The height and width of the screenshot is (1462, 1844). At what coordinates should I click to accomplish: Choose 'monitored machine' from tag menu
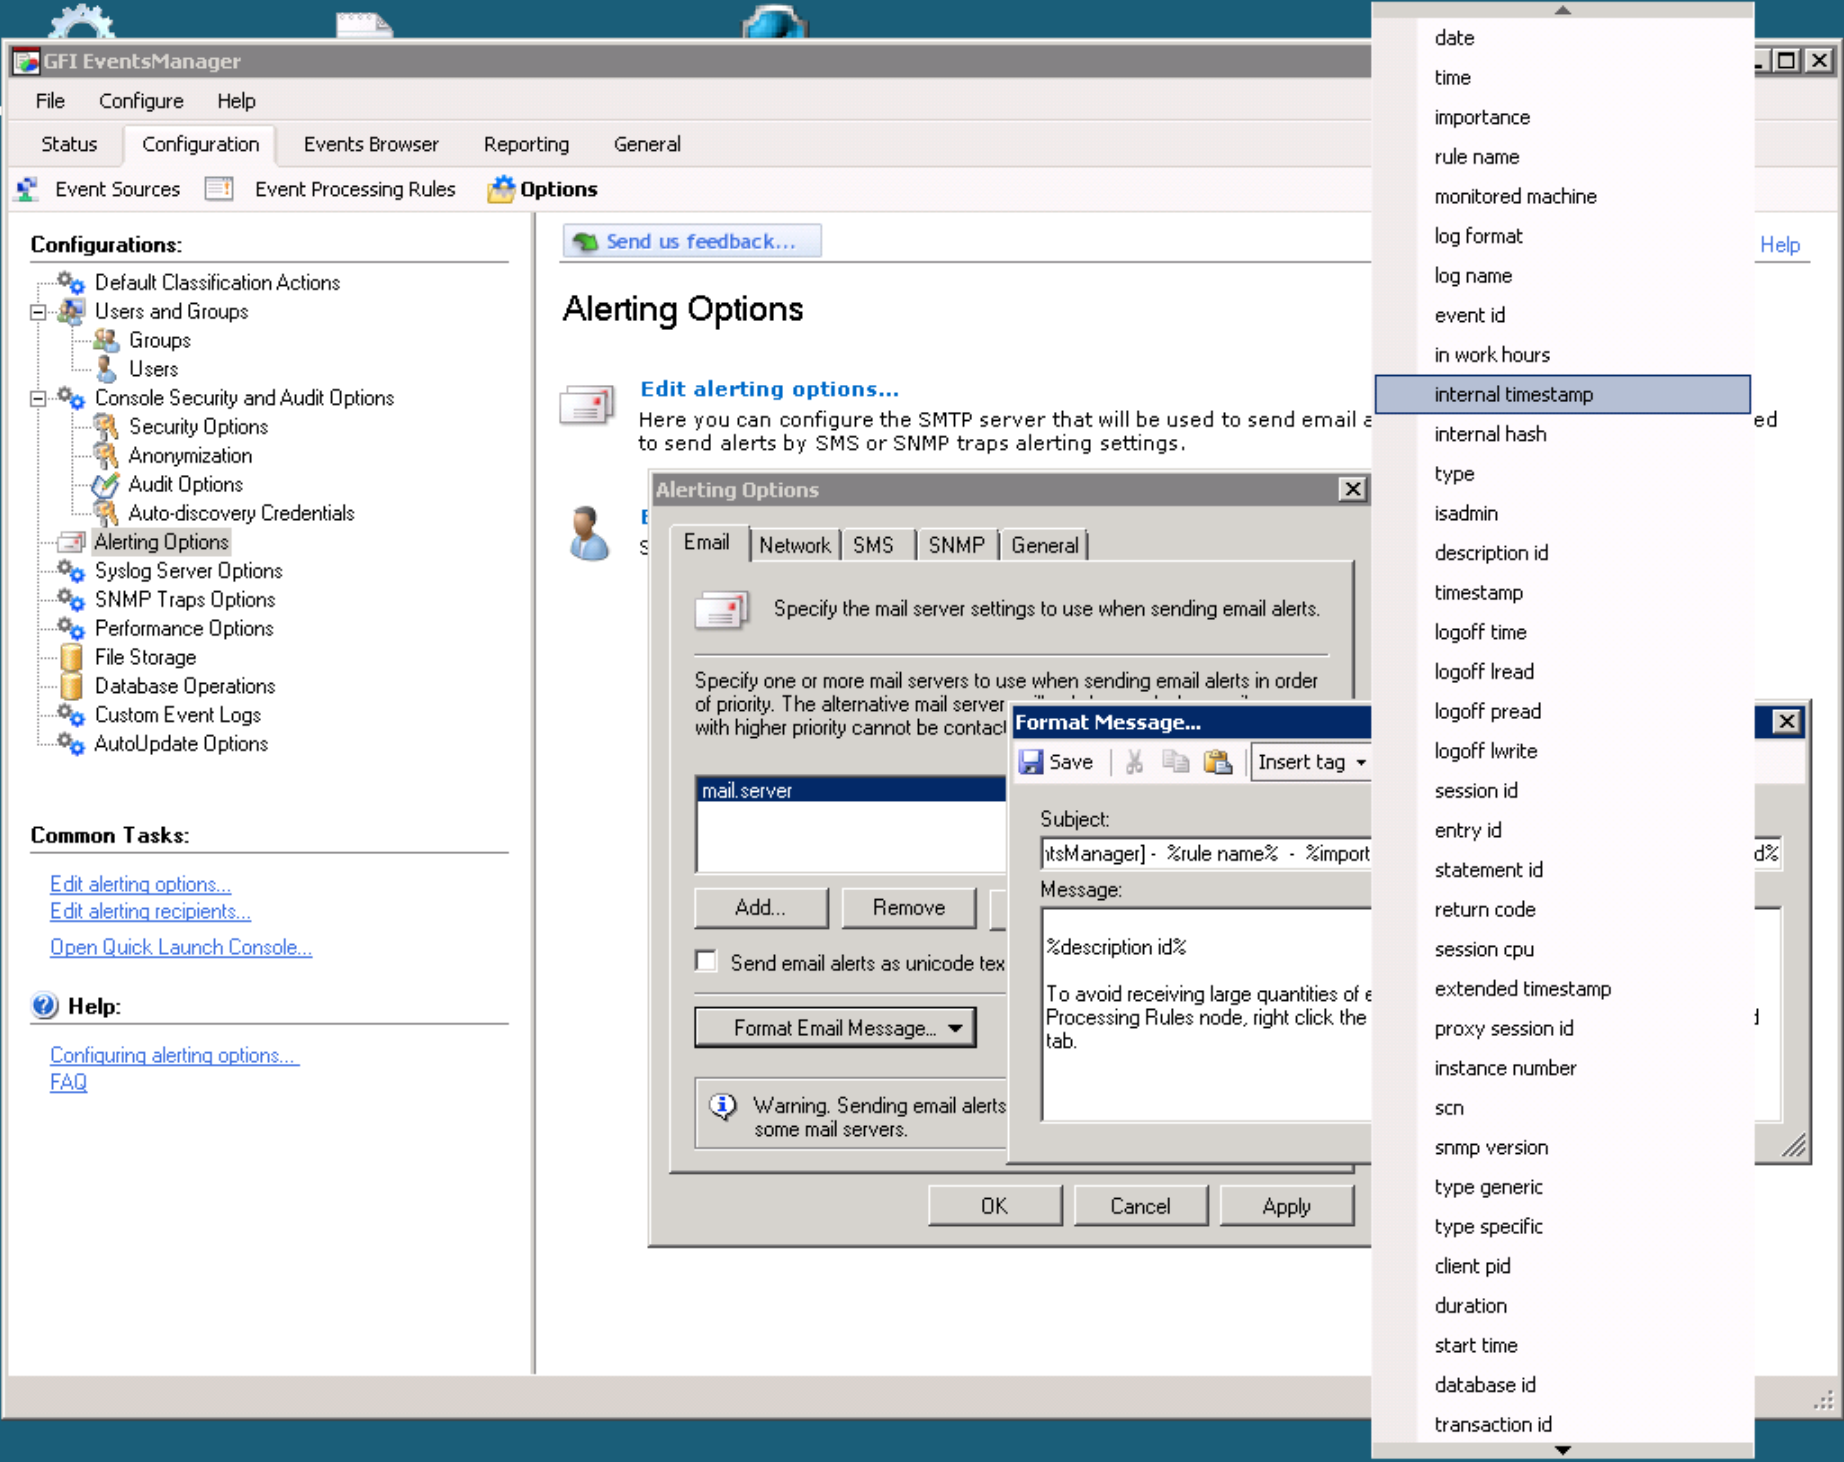coord(1514,196)
